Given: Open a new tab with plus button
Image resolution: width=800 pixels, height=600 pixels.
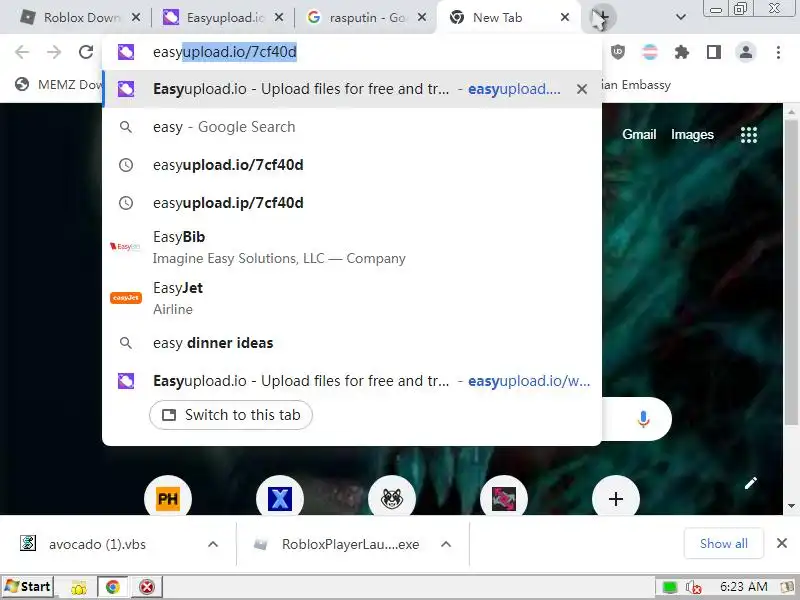Looking at the screenshot, I should (604, 17).
